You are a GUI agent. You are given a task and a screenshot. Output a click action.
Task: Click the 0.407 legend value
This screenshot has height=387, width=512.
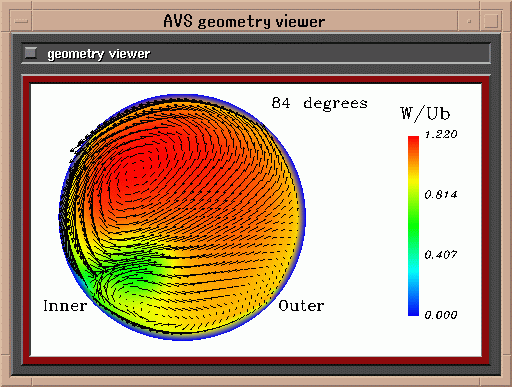[441, 255]
